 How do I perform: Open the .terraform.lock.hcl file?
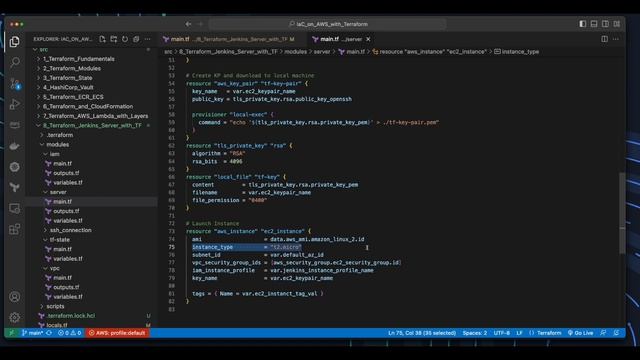click(71, 316)
